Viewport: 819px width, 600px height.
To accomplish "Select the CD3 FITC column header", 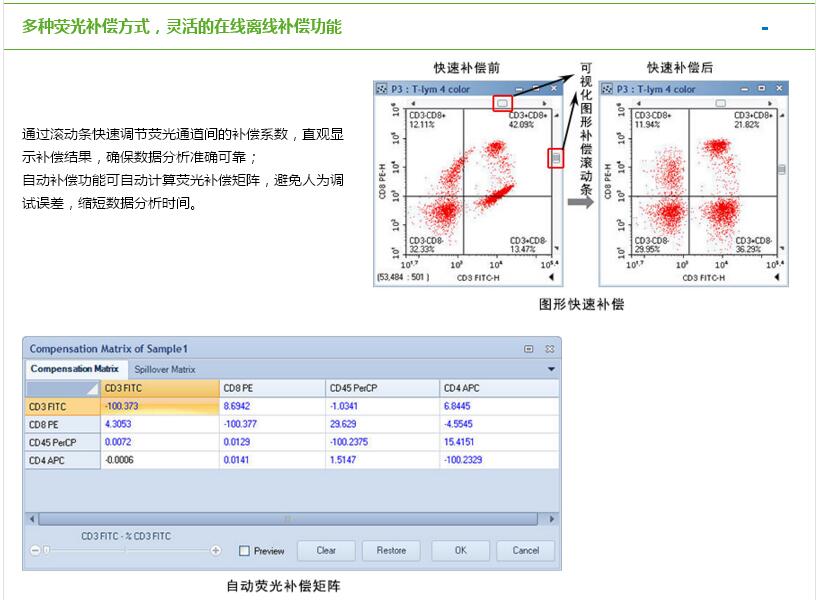I will coord(160,389).
